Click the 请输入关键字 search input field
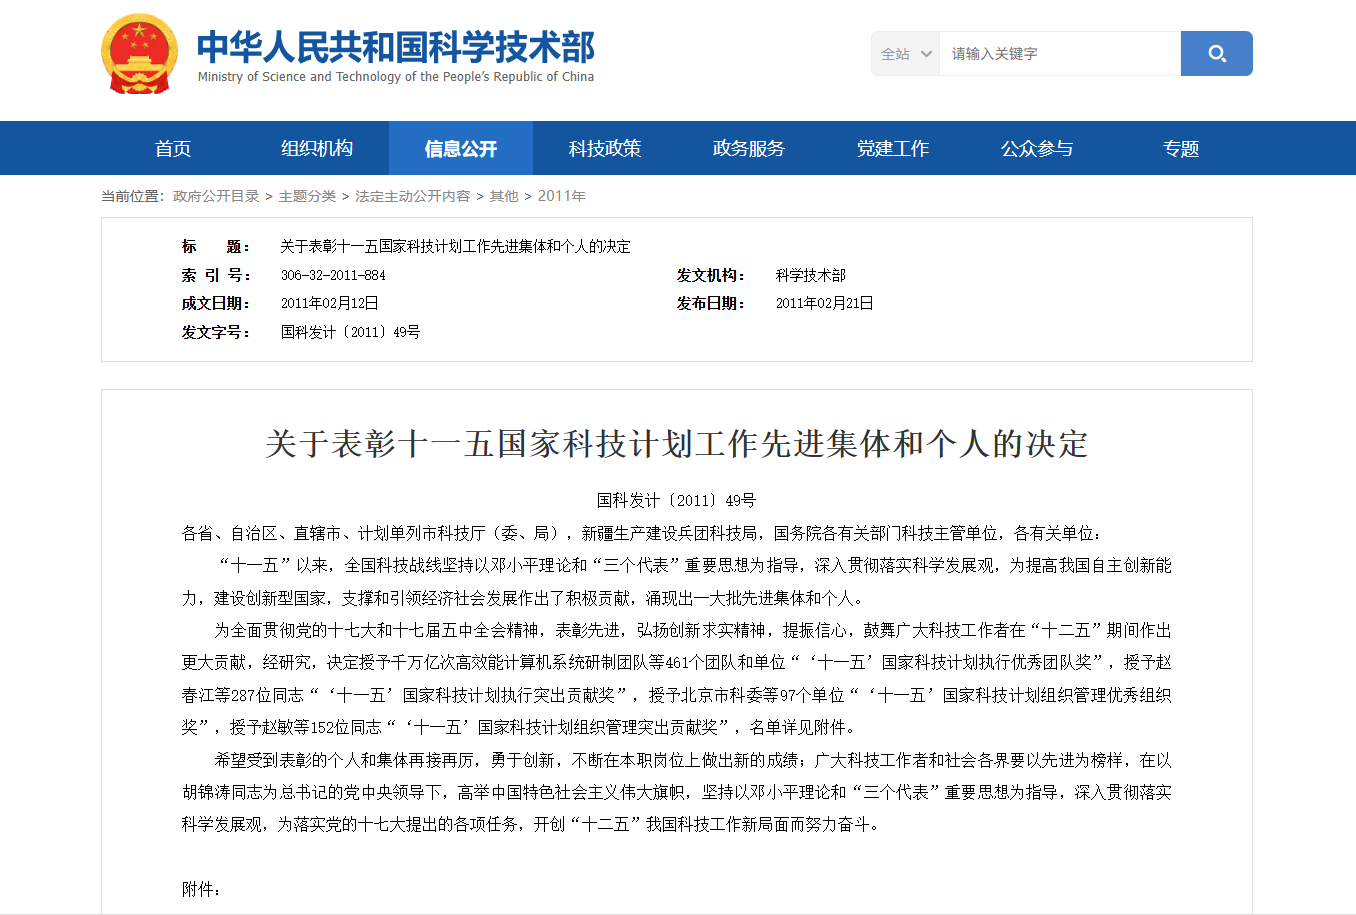The width and height of the screenshot is (1356, 915). tap(1058, 54)
